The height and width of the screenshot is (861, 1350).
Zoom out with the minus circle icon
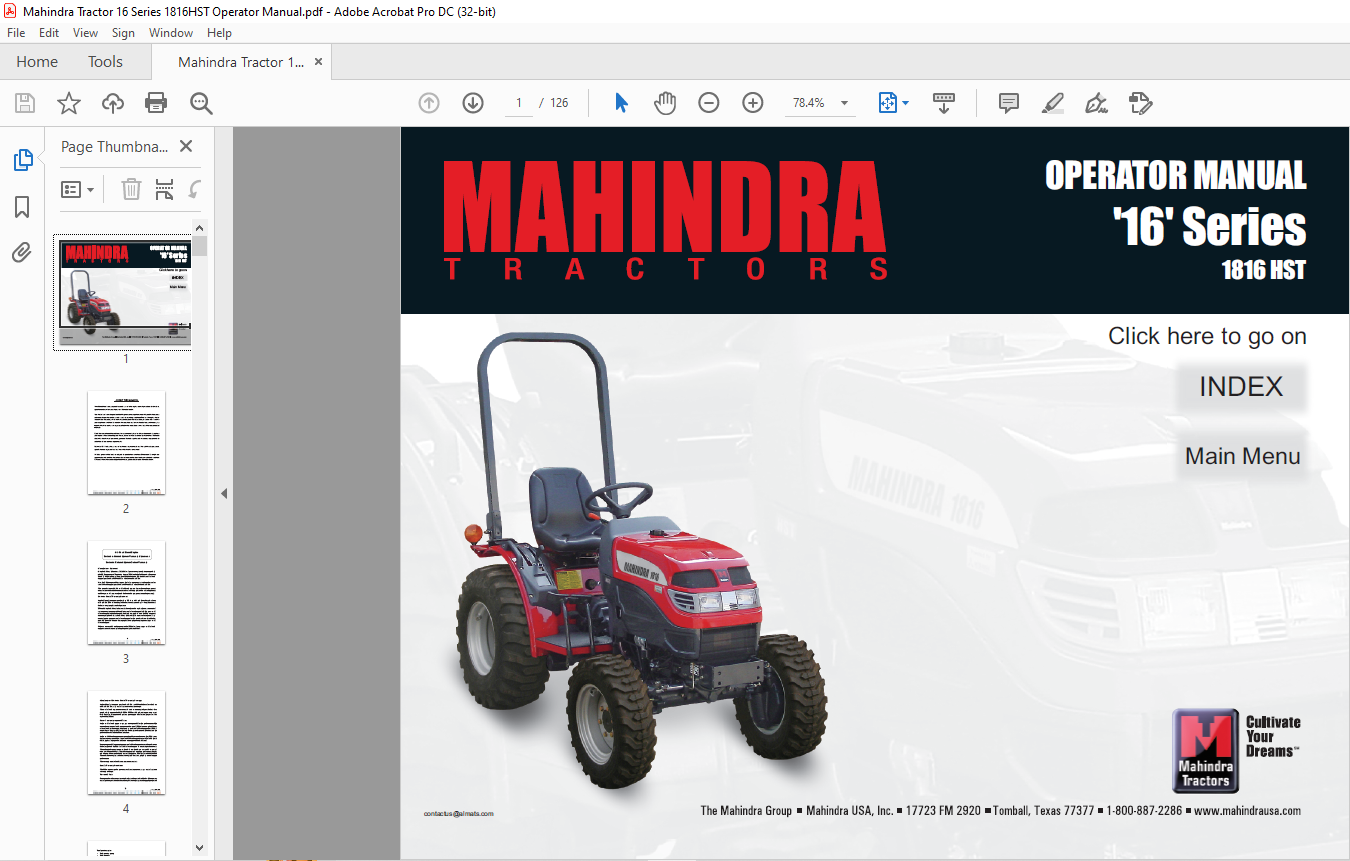[x=709, y=103]
